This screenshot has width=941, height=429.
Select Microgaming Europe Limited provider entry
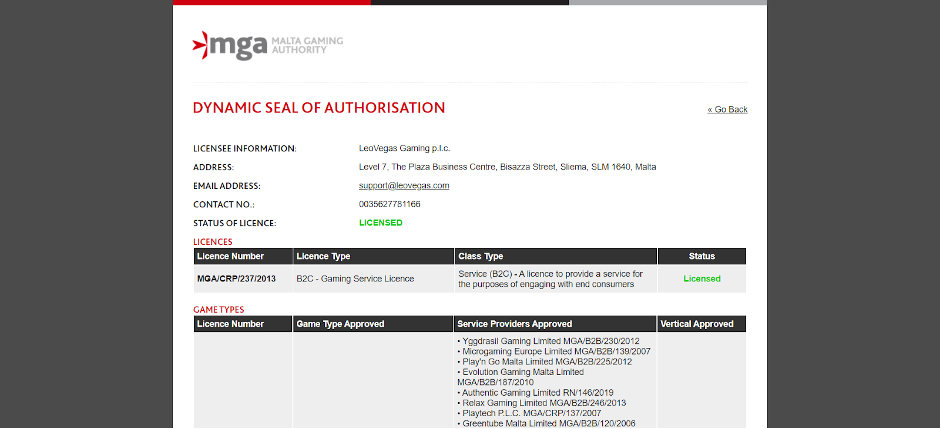pyautogui.click(x=554, y=352)
